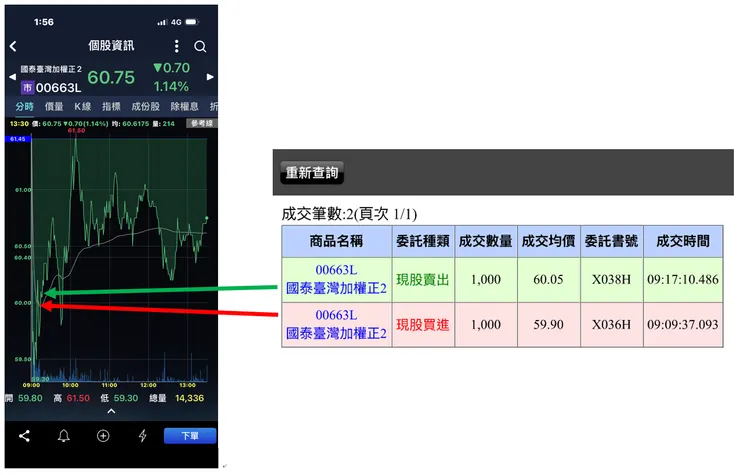Viewport: 740px width, 475px height.
Task: Tap the search magnifier icon
Action: (x=200, y=46)
